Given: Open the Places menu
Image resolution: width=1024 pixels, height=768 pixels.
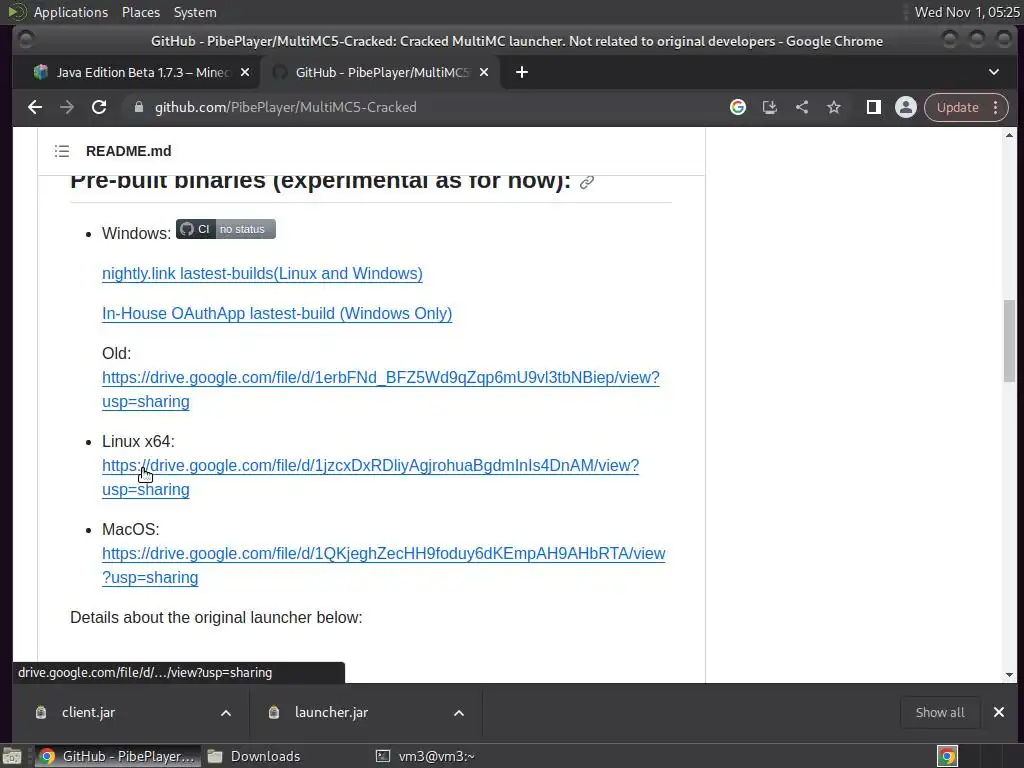Looking at the screenshot, I should [140, 12].
